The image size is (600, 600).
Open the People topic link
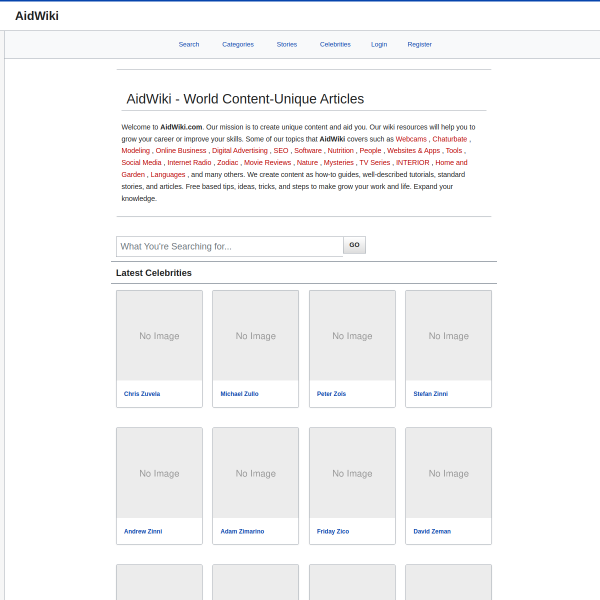(x=370, y=150)
